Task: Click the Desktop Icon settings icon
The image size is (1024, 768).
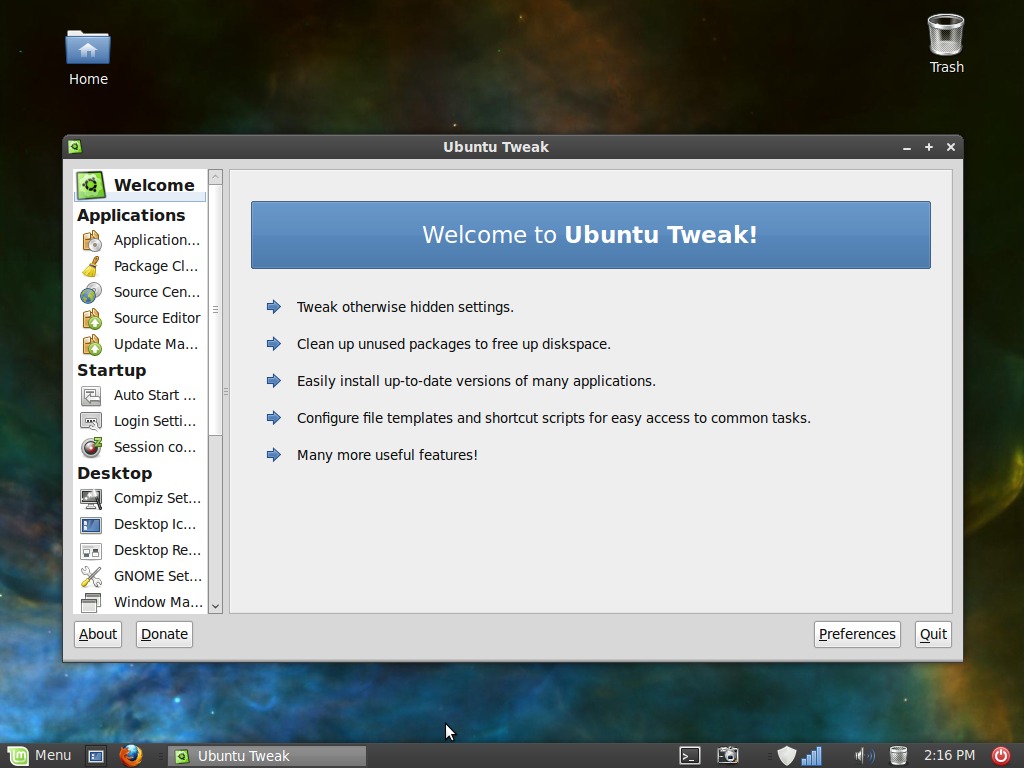Action: pyautogui.click(x=91, y=524)
